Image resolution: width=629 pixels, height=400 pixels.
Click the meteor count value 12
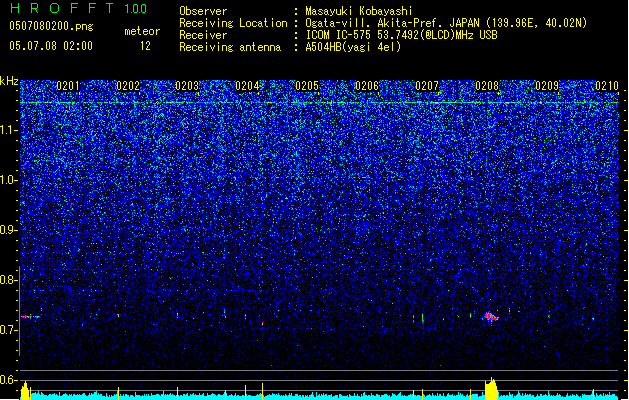145,46
